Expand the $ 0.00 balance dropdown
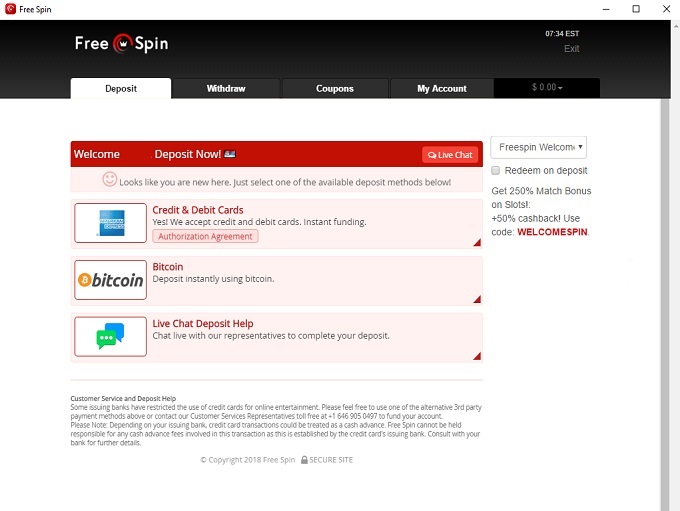 546,88
